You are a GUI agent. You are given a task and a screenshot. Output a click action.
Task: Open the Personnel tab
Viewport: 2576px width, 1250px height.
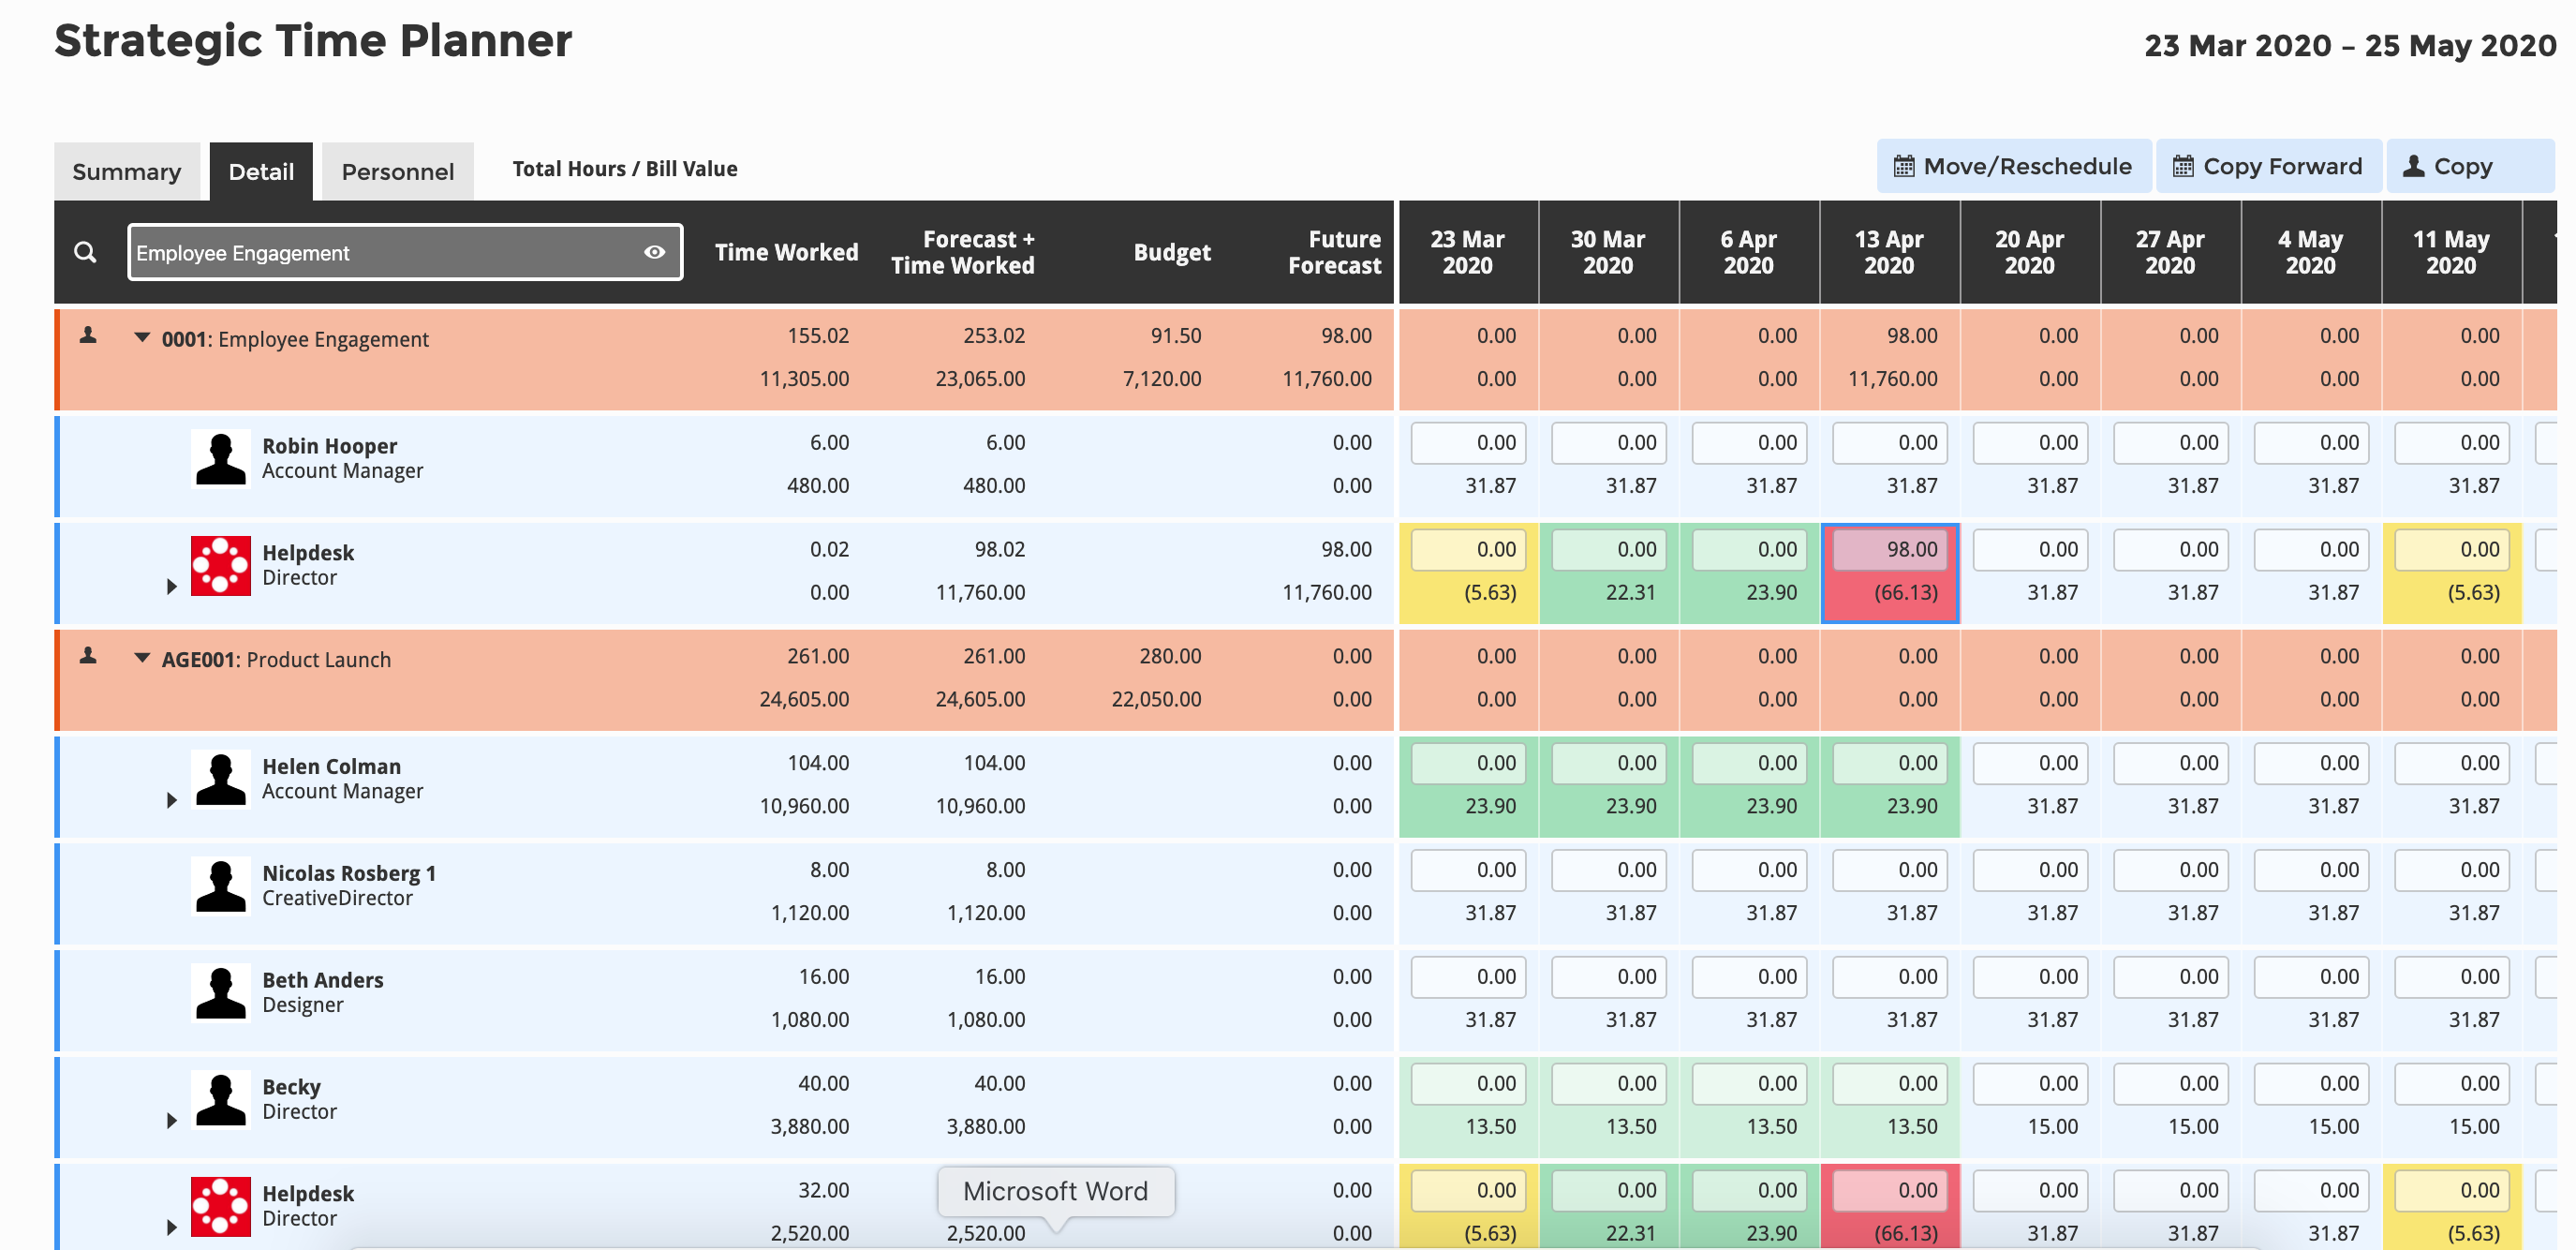coord(397,172)
